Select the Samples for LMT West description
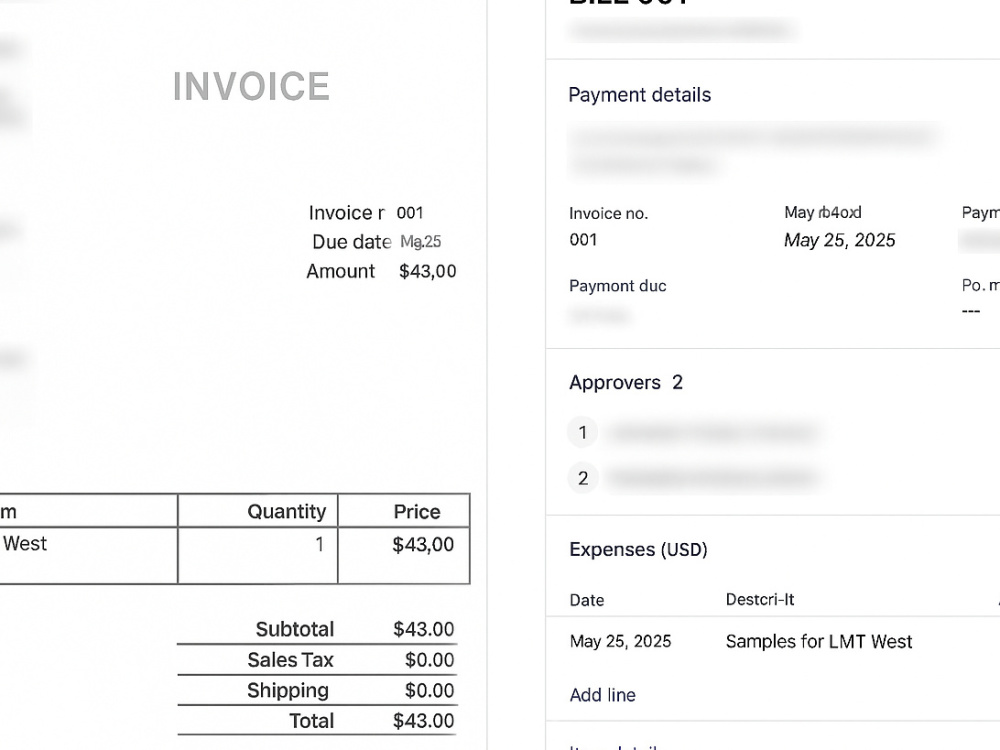 point(819,642)
